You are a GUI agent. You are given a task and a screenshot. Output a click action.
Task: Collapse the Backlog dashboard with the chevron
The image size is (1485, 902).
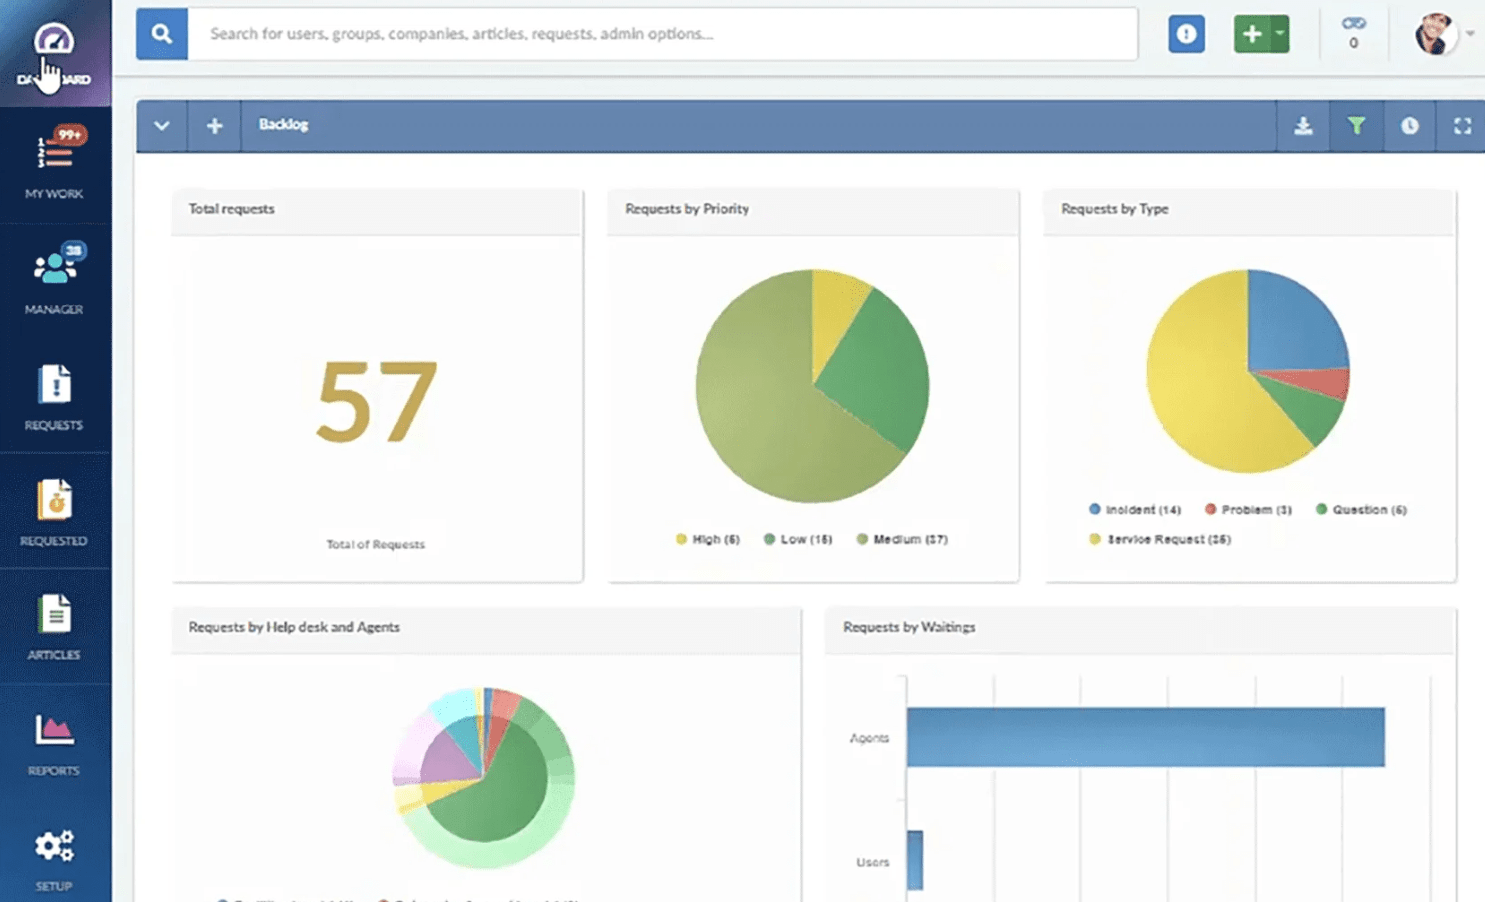pos(160,125)
